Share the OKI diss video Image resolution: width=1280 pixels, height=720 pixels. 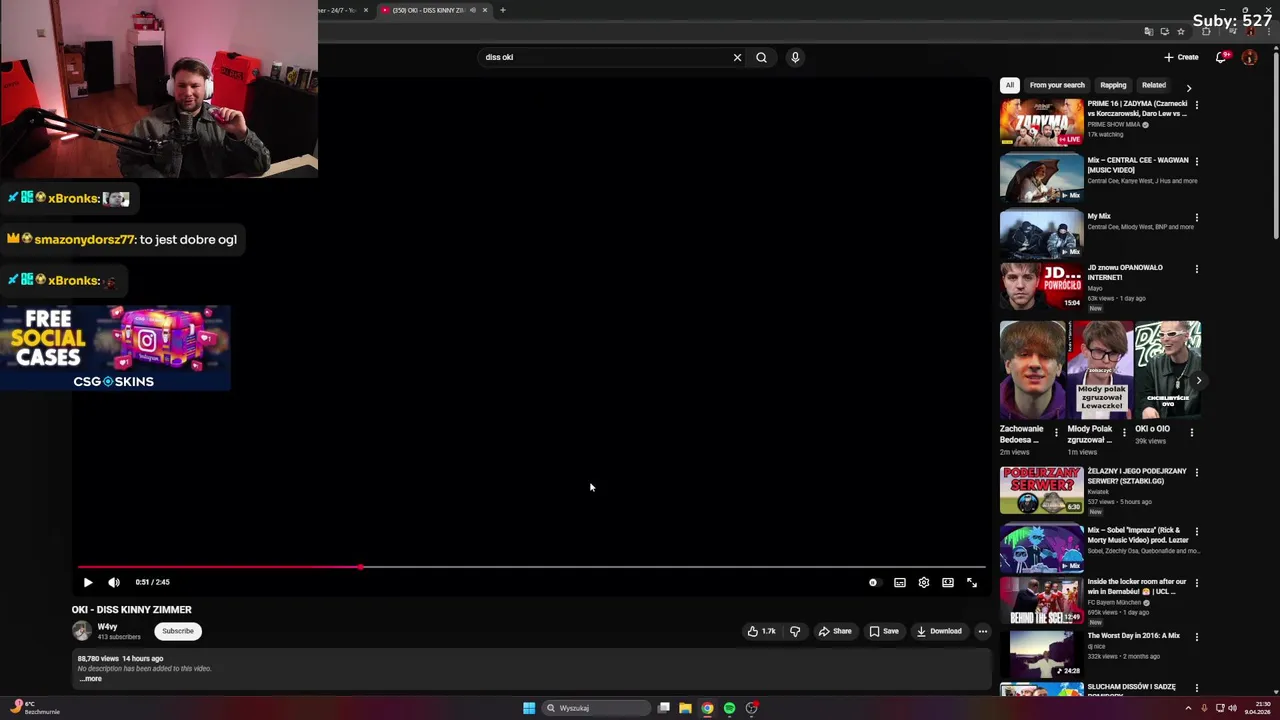(x=835, y=631)
